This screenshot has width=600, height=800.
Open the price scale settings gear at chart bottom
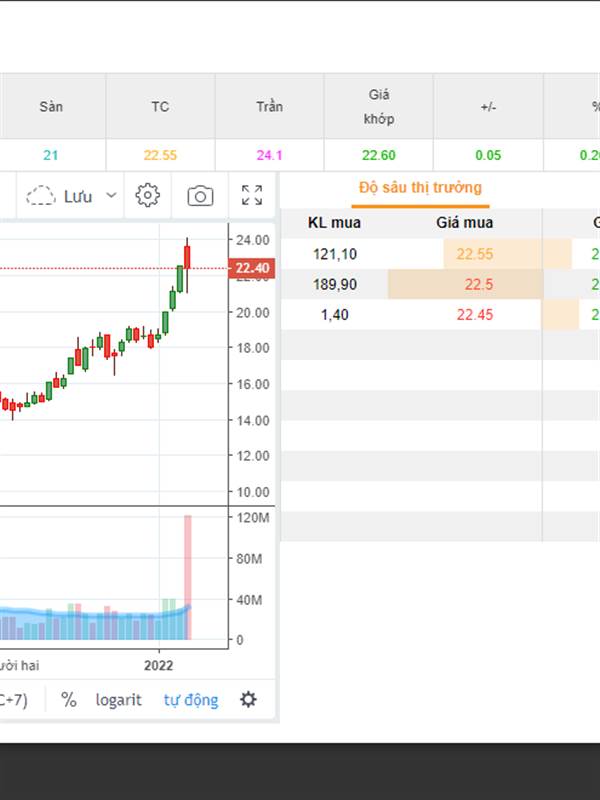coord(248,699)
